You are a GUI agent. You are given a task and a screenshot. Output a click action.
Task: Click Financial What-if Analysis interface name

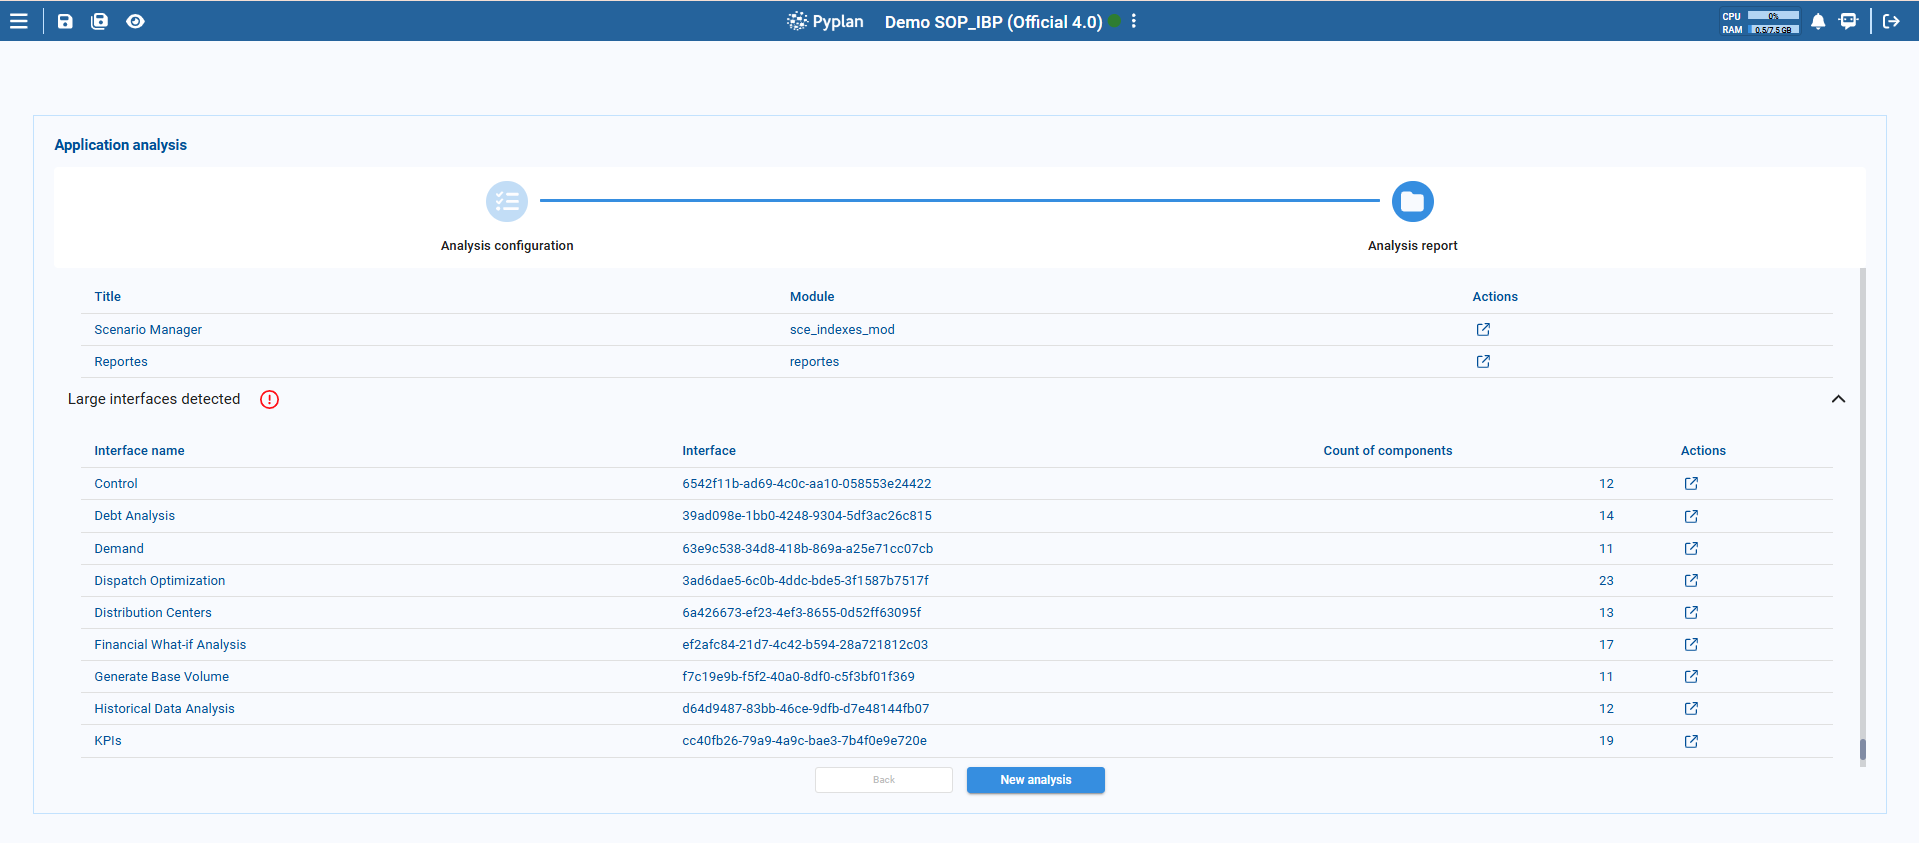pyautogui.click(x=170, y=645)
